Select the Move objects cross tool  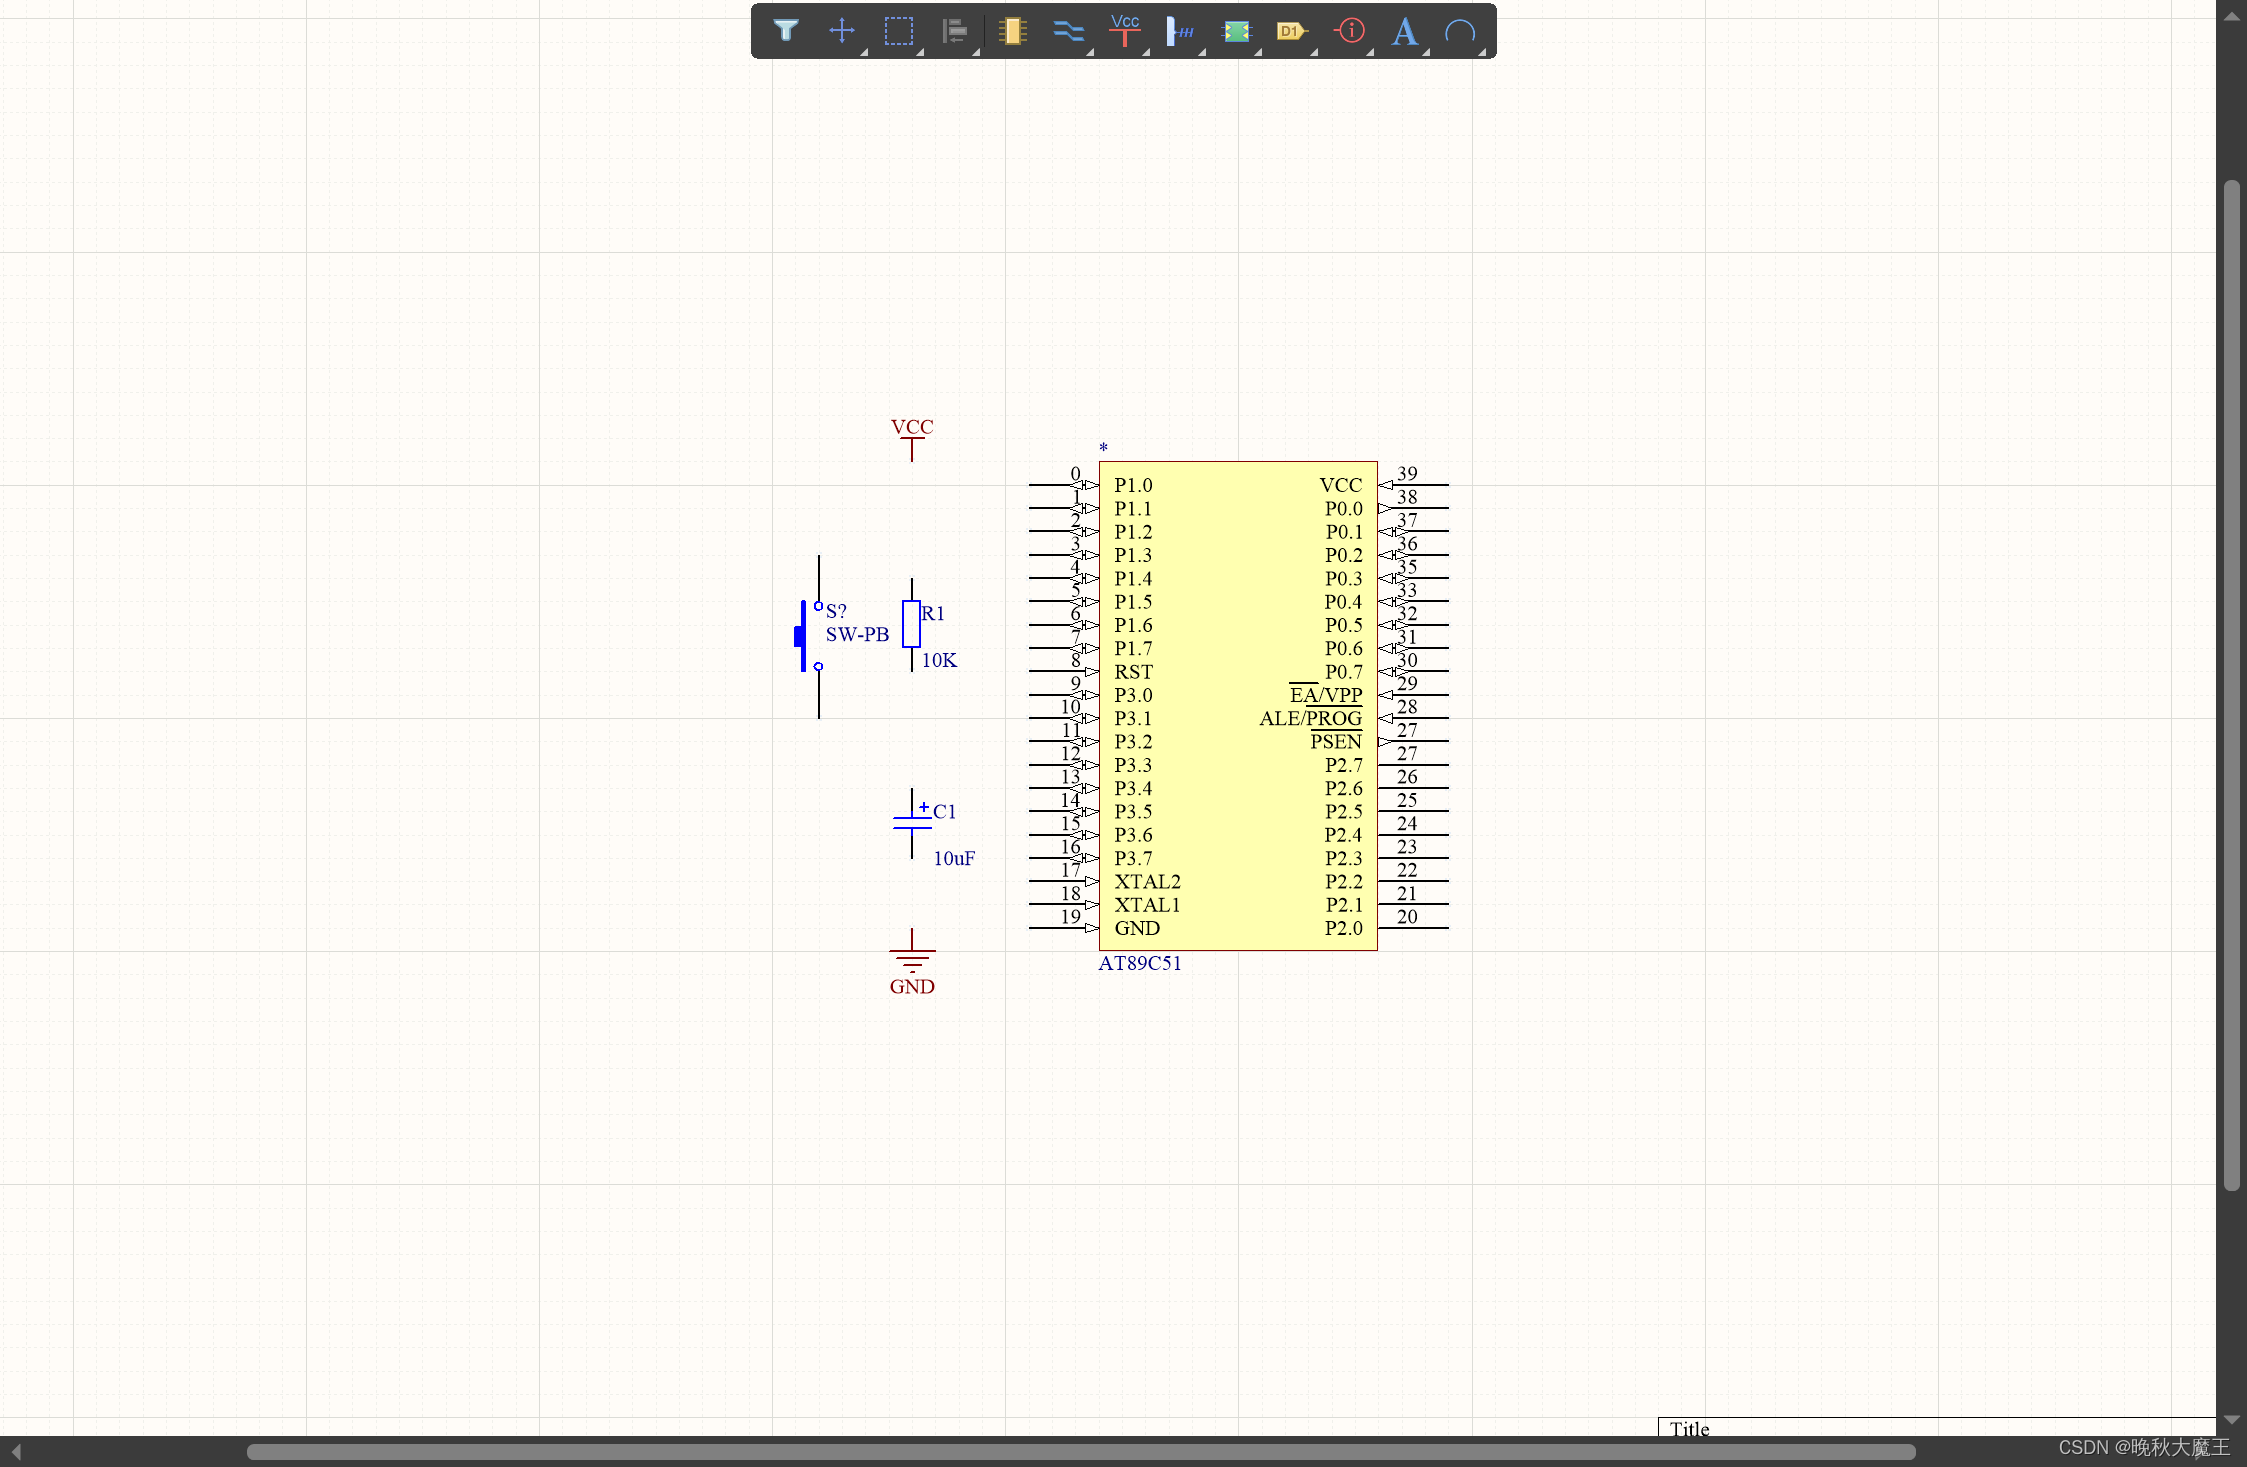(842, 31)
